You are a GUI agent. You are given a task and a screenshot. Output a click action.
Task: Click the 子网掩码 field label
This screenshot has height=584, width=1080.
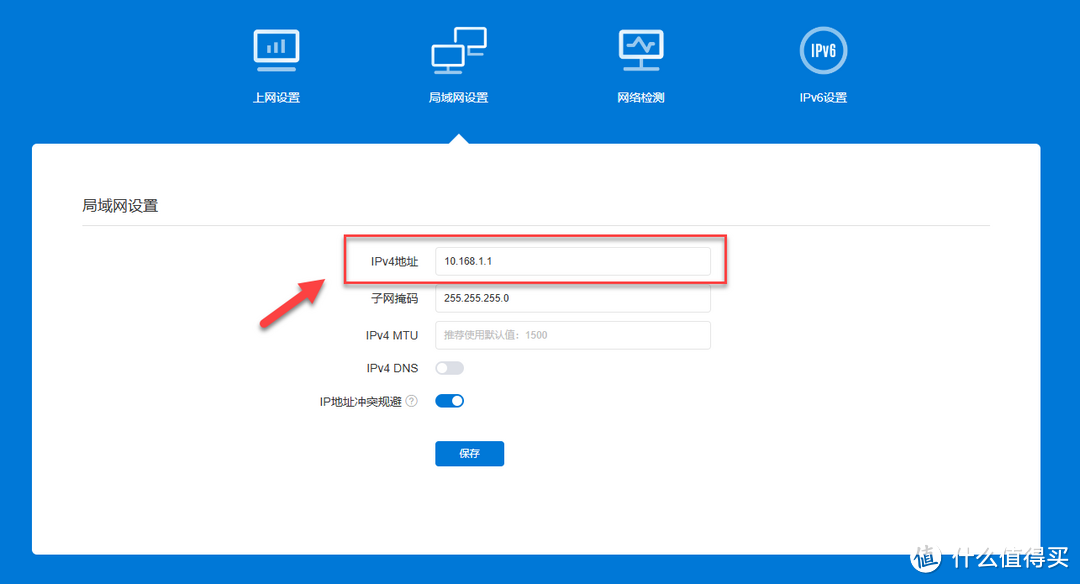pyautogui.click(x=395, y=298)
